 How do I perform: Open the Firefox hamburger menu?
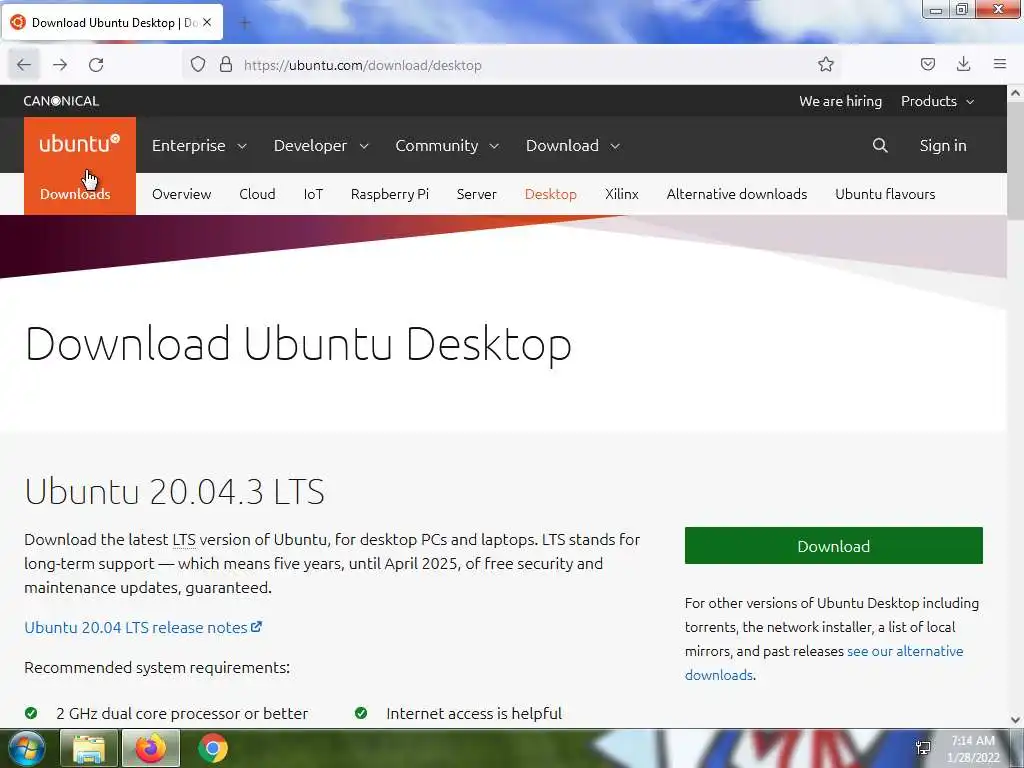point(1000,64)
